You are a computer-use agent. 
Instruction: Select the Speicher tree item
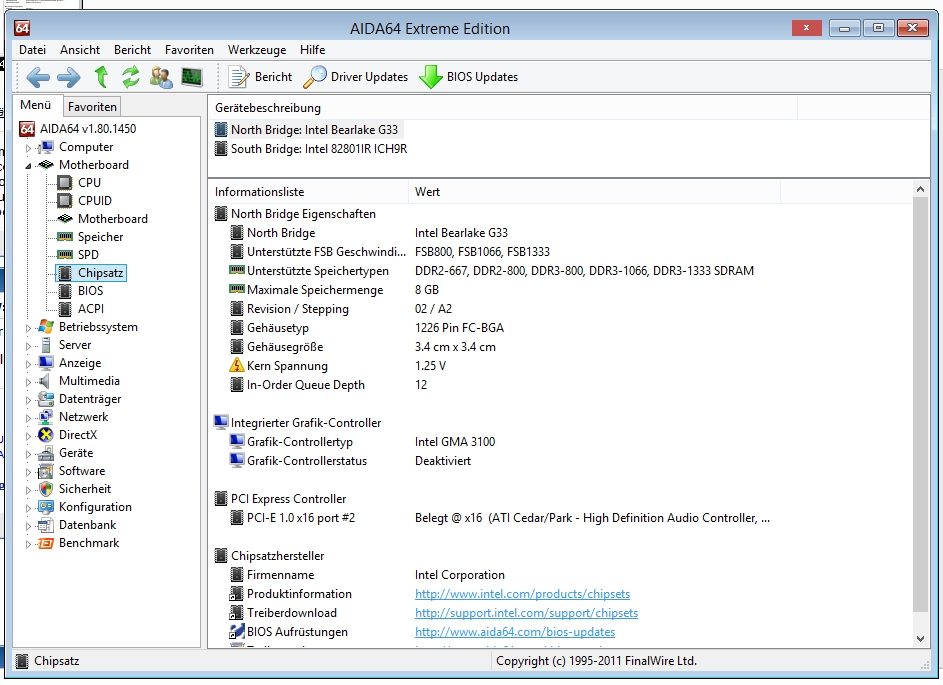100,237
